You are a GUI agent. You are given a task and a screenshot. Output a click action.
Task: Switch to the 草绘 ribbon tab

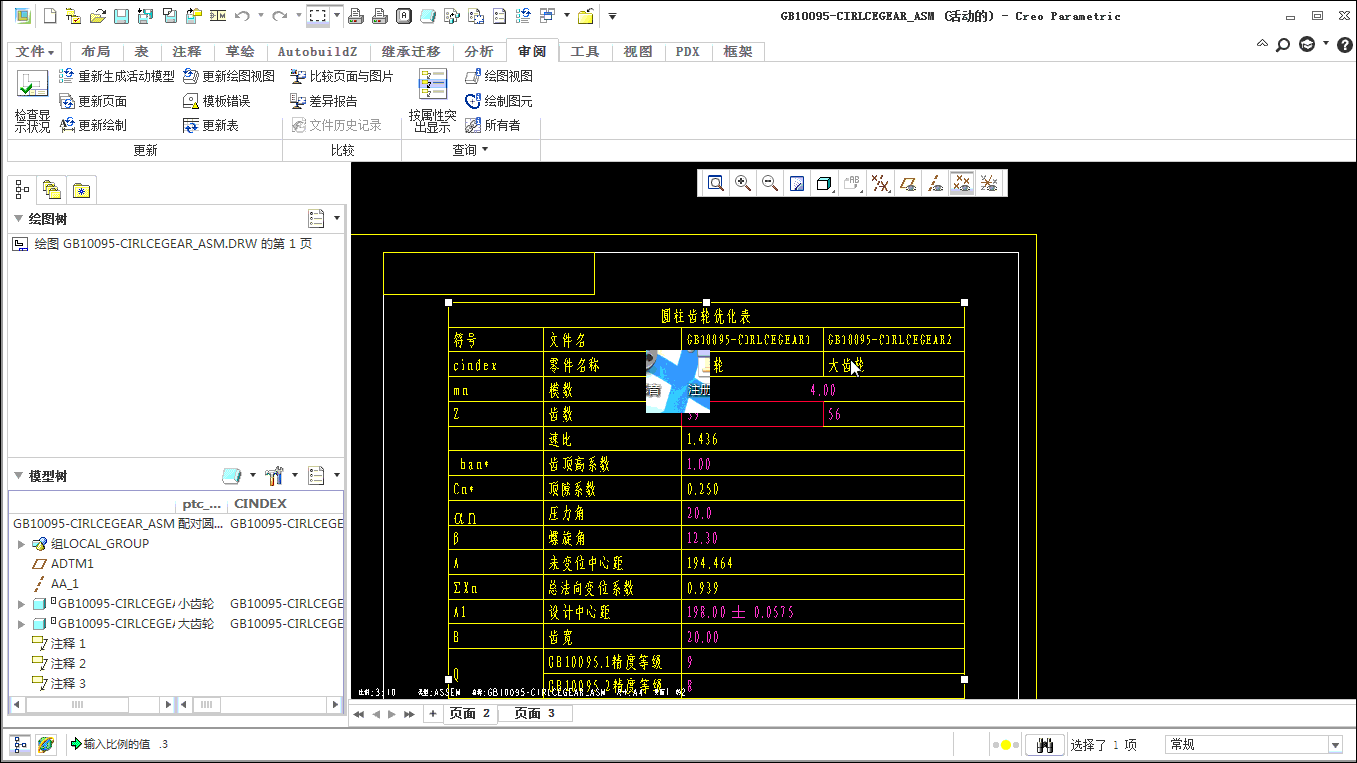click(240, 52)
